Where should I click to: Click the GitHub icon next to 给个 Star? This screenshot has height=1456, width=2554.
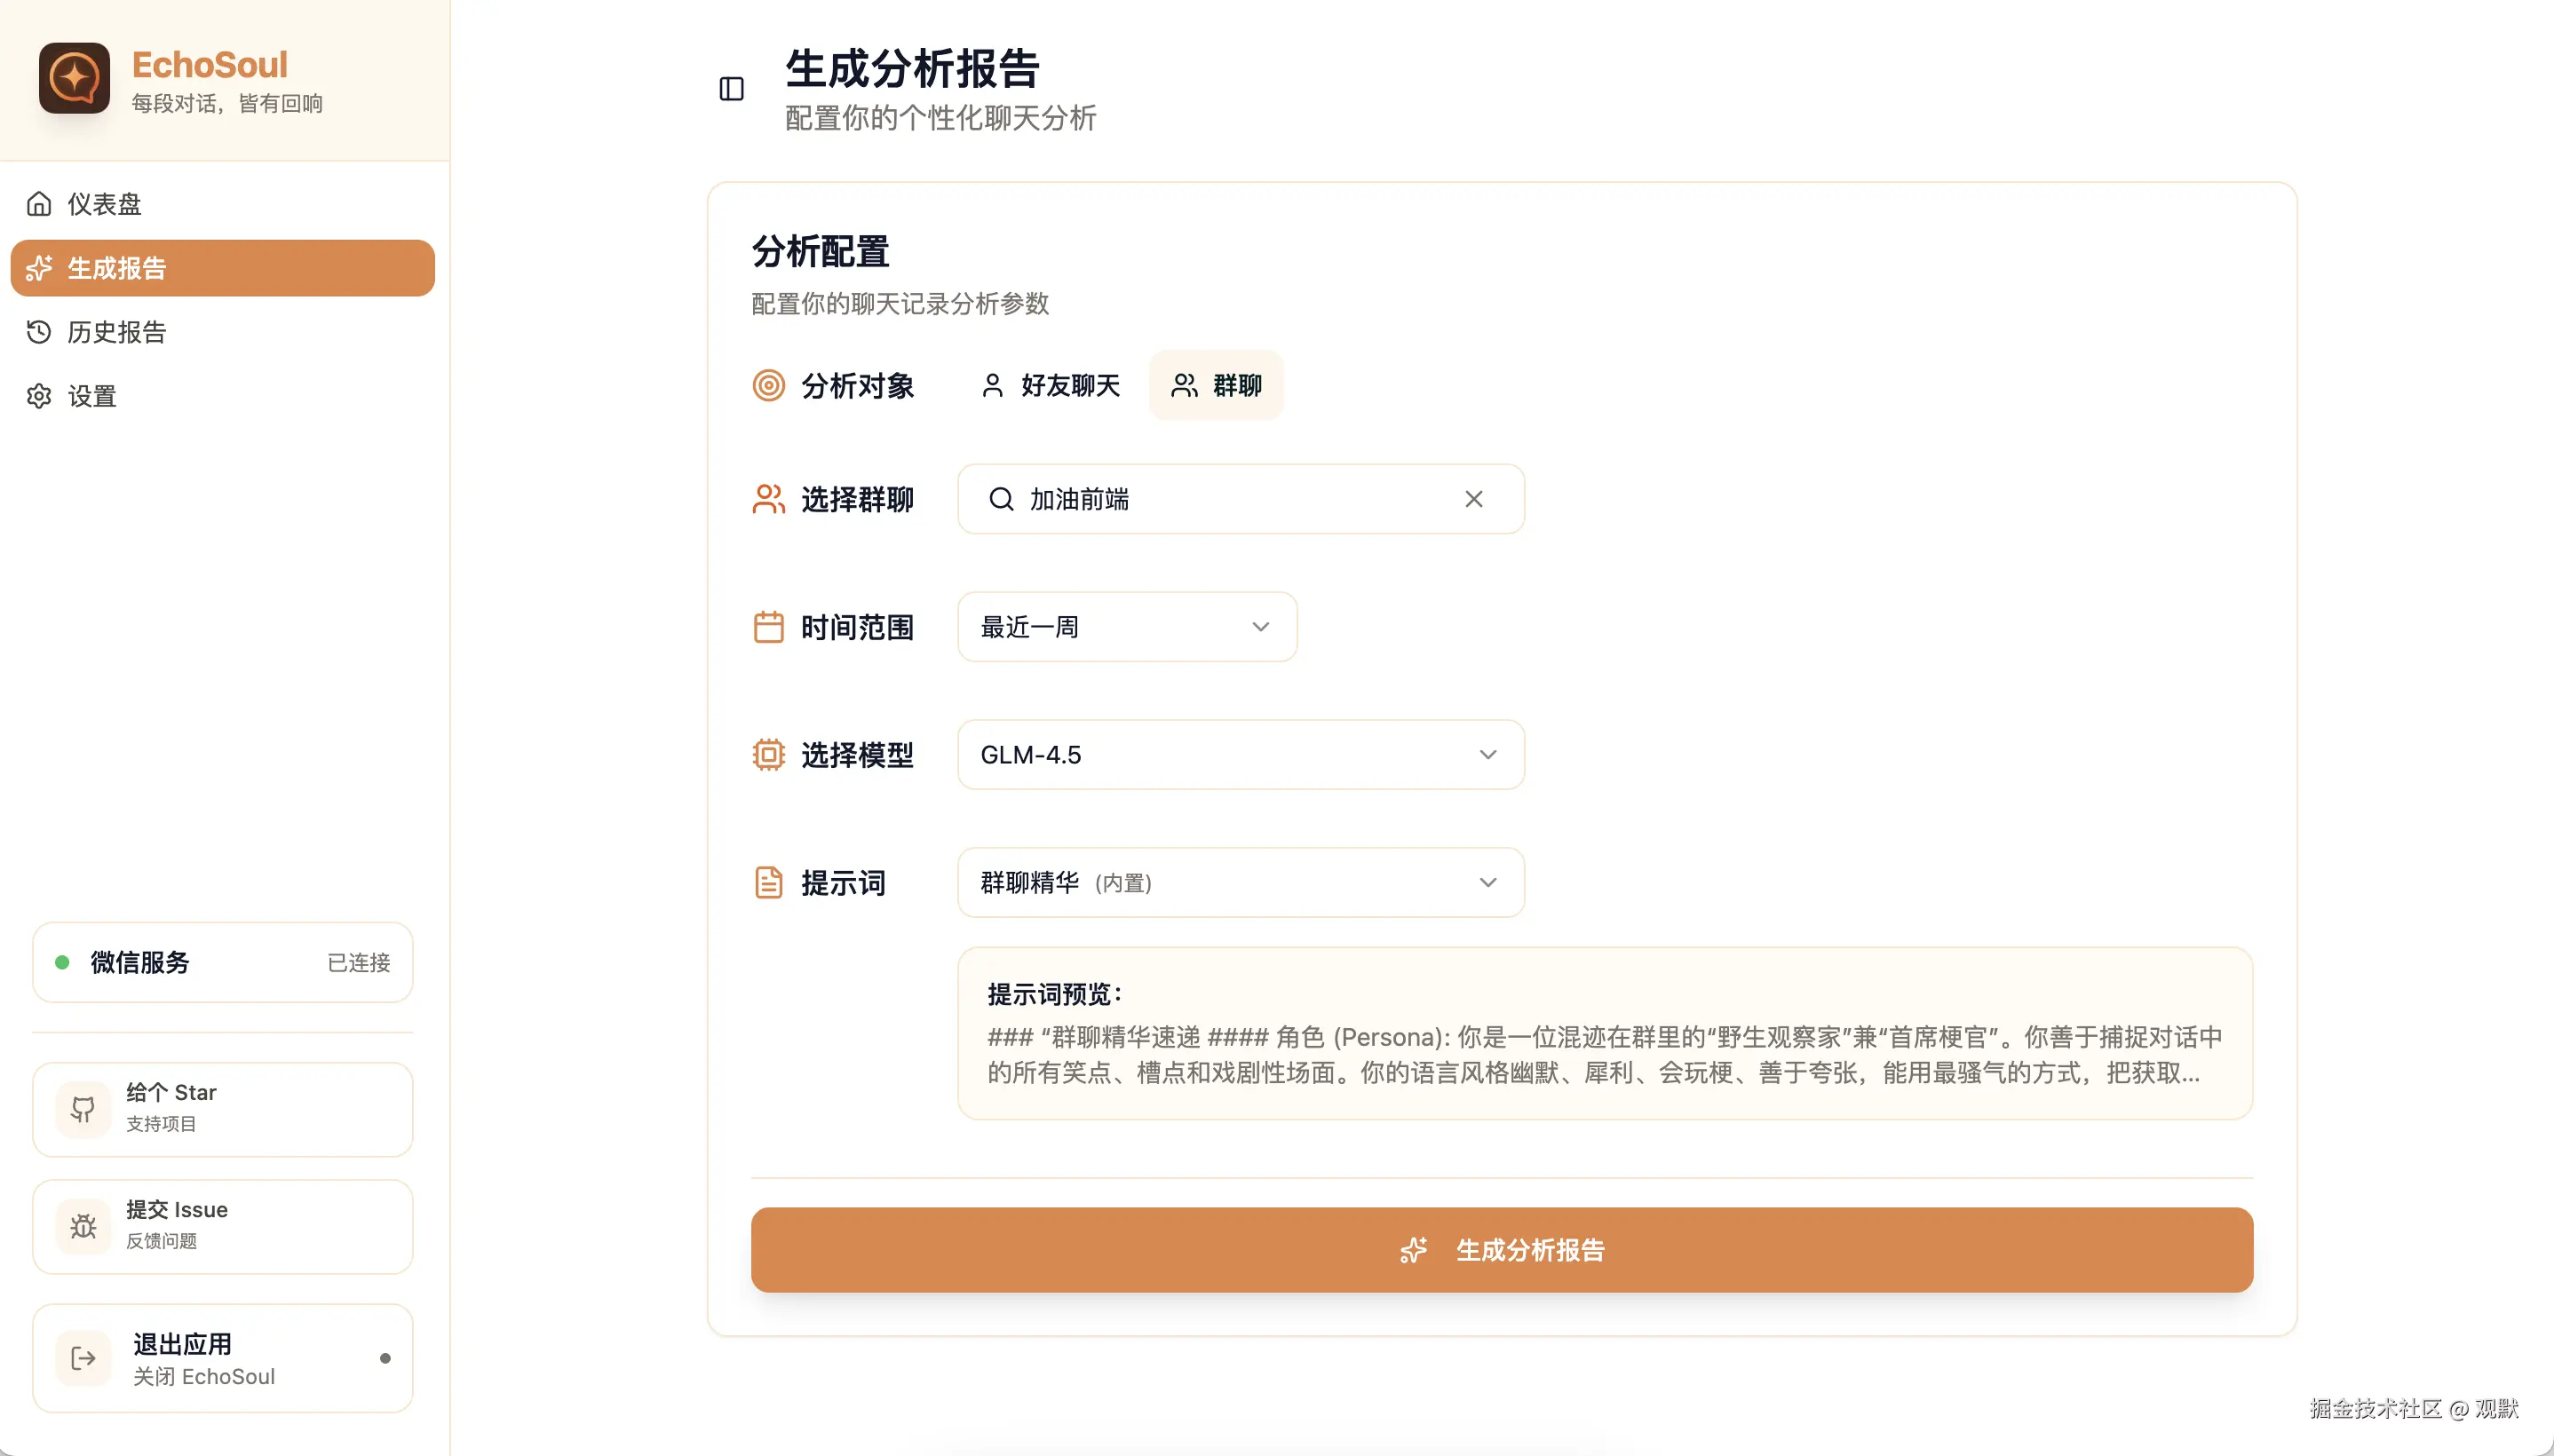[x=83, y=1108]
